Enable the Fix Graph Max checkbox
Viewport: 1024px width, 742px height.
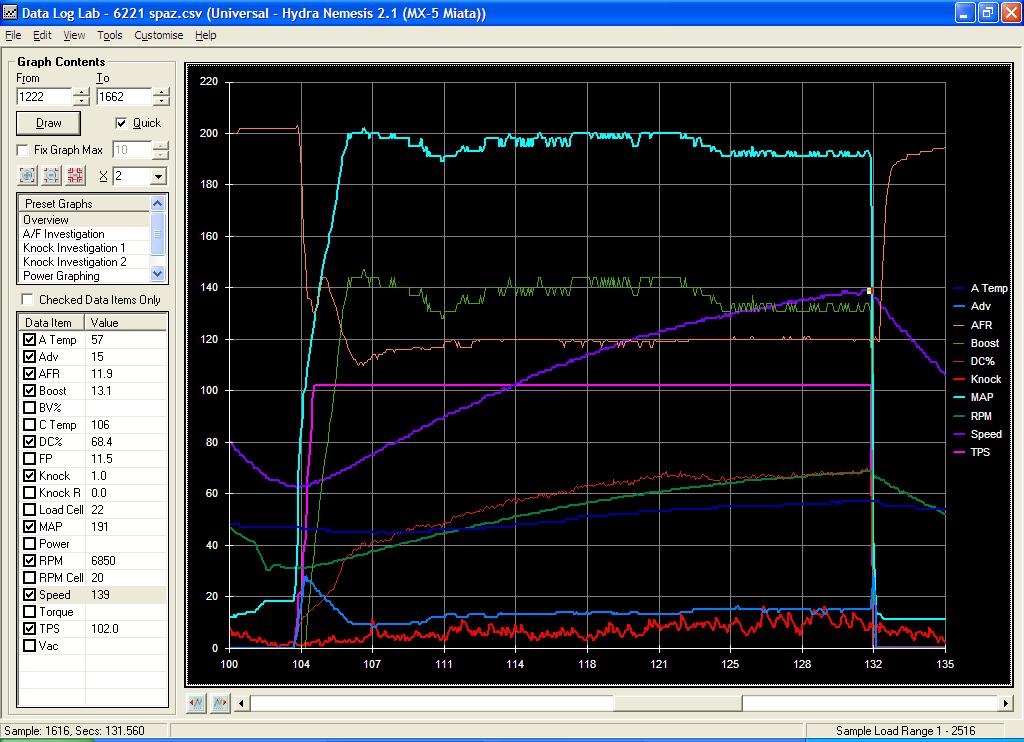[x=23, y=150]
